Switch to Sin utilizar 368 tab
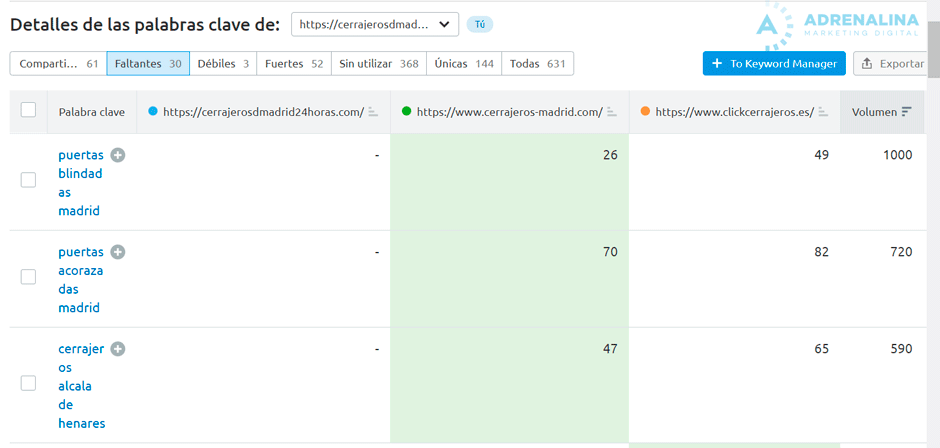The image size is (940, 448). point(379,64)
